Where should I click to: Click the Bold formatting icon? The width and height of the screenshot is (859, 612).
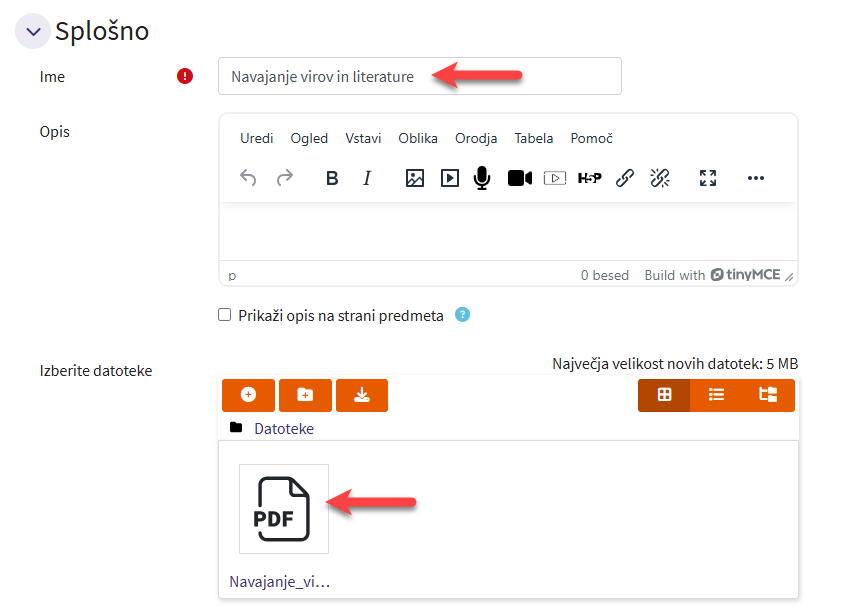[x=333, y=178]
